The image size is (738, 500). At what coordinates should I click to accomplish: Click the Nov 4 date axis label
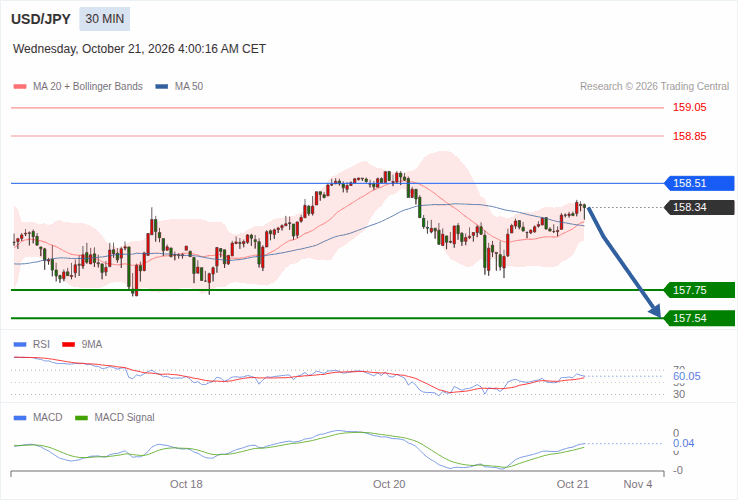(x=638, y=484)
